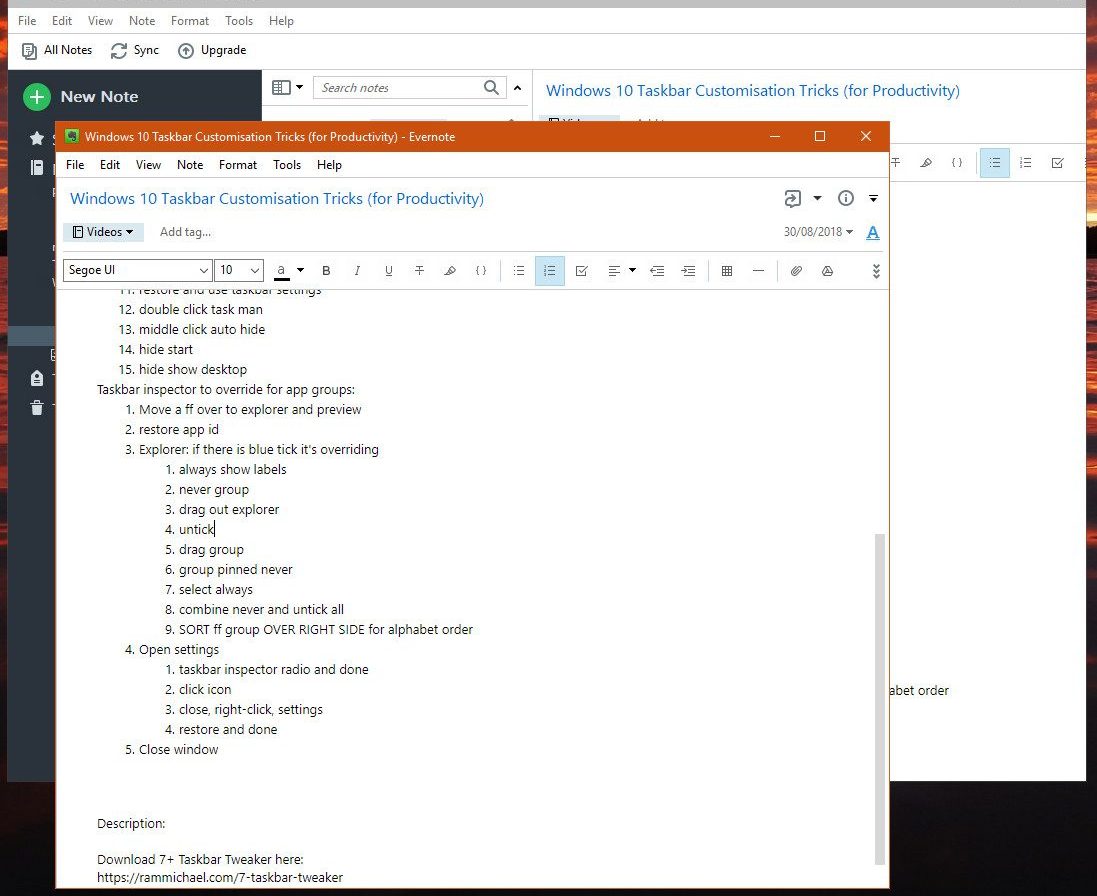1097x896 pixels.
Task: Open Edit menu in front note window
Action: click(110, 165)
